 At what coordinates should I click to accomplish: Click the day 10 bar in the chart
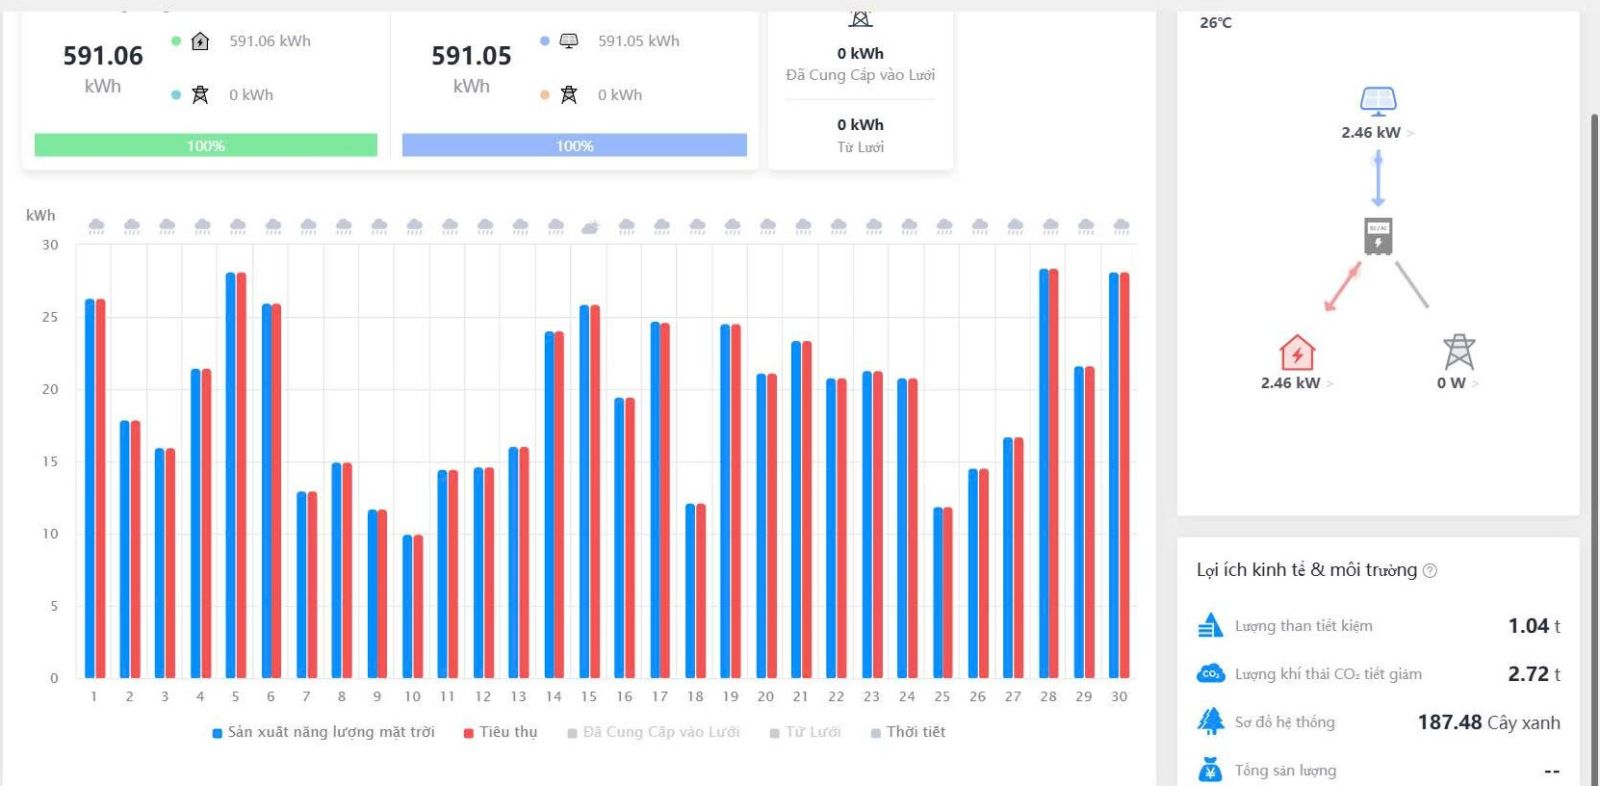[412, 607]
